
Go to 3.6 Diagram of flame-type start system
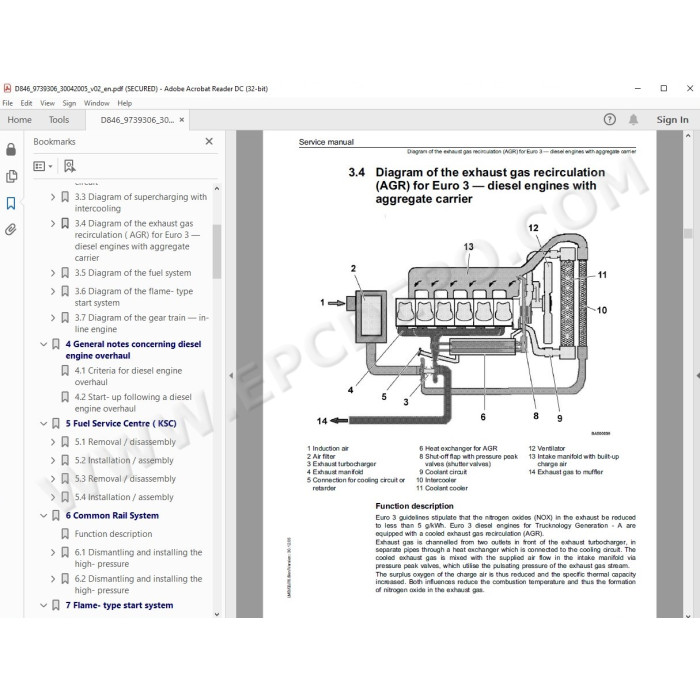tap(133, 297)
